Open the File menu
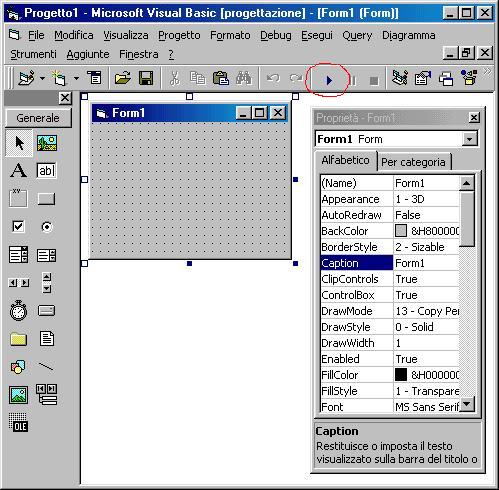Image resolution: width=499 pixels, height=490 pixels. 36,35
